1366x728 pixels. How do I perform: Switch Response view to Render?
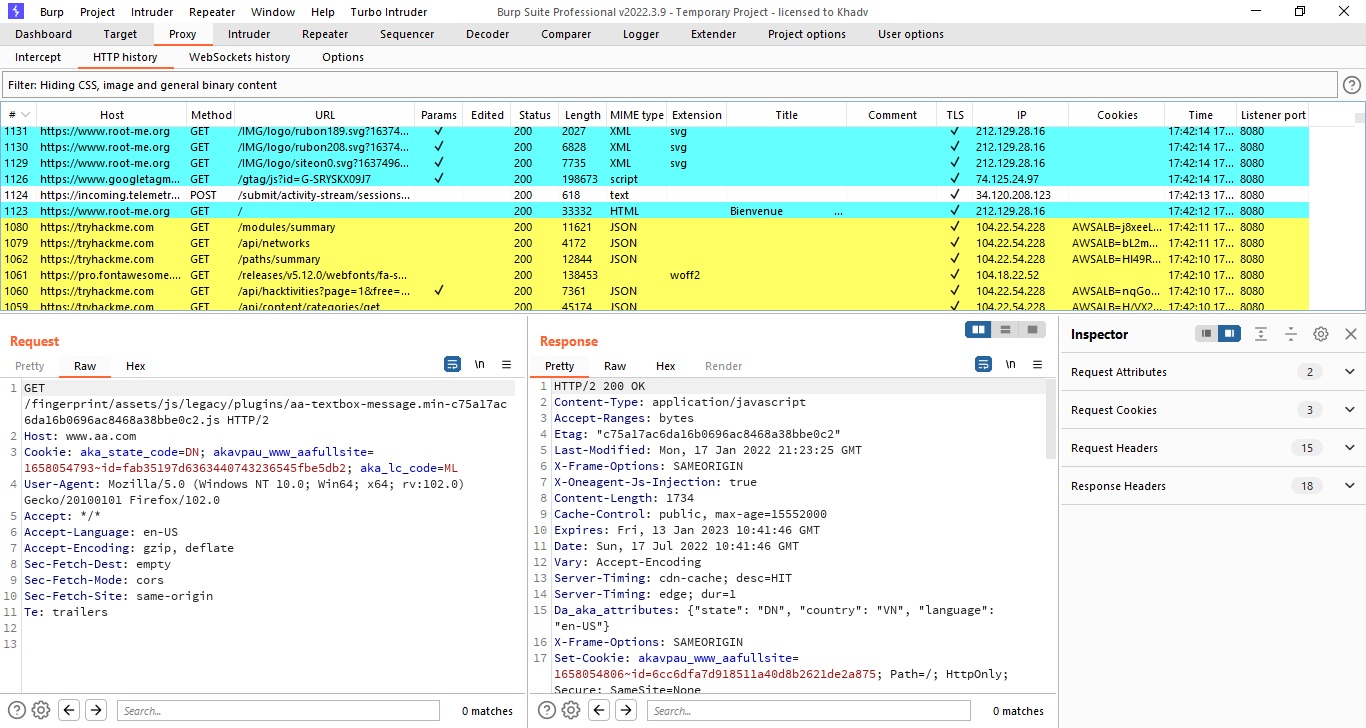(724, 366)
